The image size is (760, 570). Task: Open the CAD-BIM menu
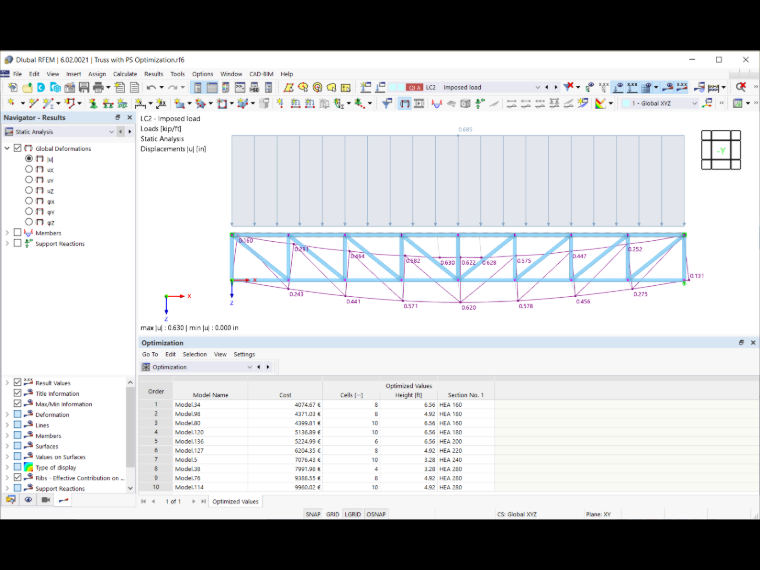[261, 74]
